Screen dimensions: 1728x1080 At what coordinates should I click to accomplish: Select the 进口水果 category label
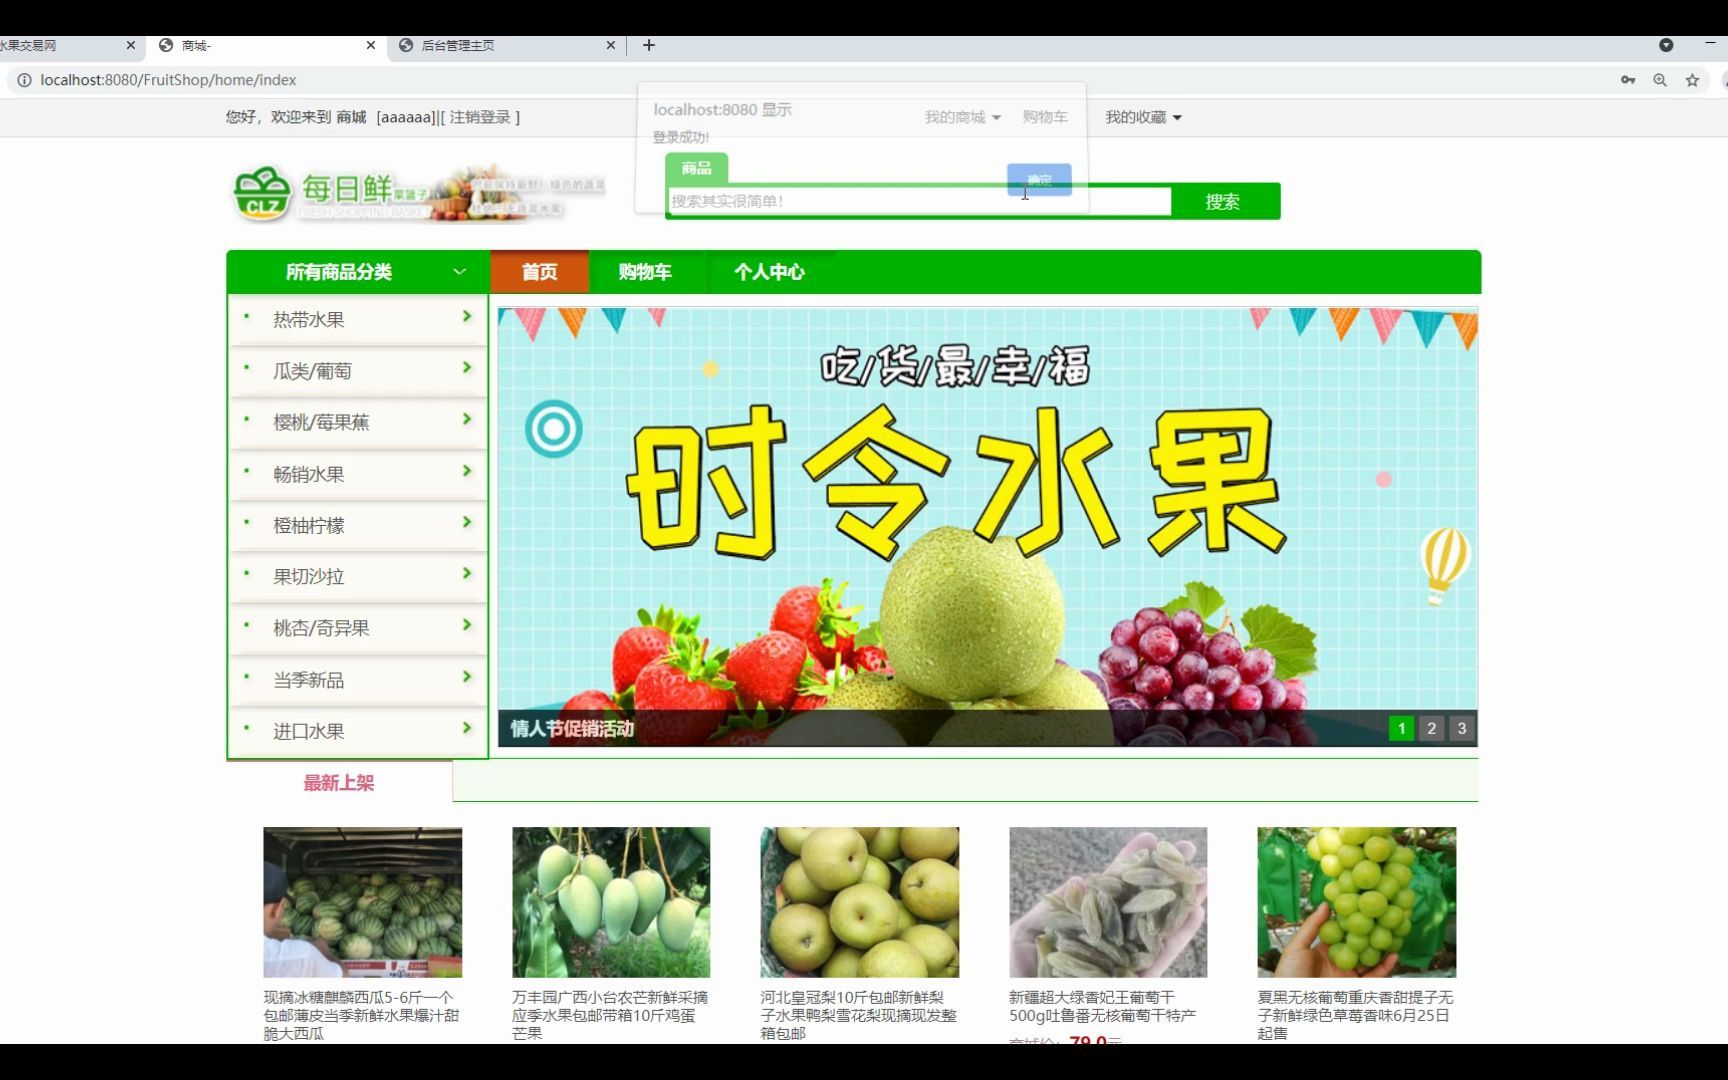pyautogui.click(x=309, y=731)
